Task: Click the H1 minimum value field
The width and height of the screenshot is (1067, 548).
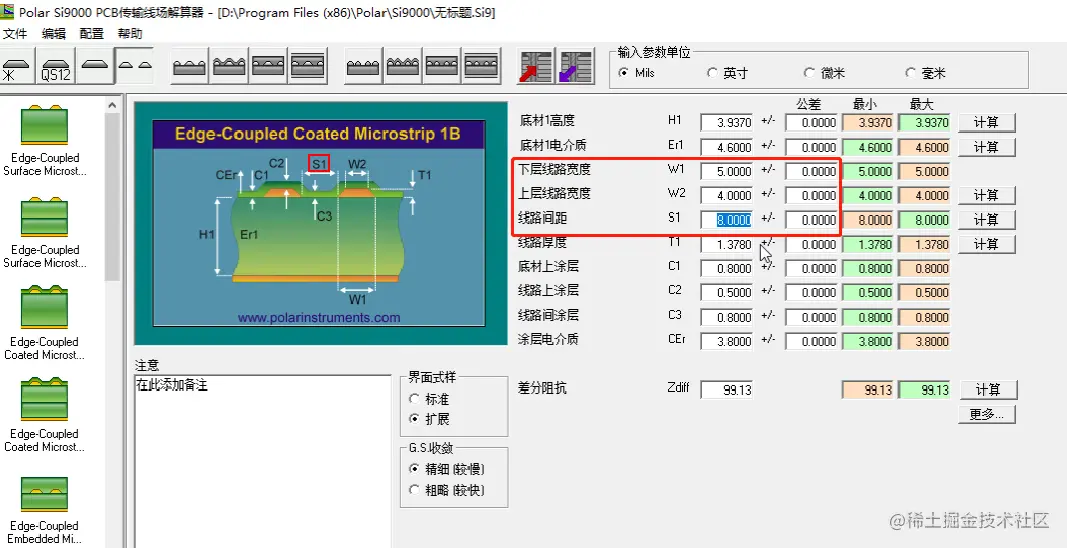Action: [868, 123]
